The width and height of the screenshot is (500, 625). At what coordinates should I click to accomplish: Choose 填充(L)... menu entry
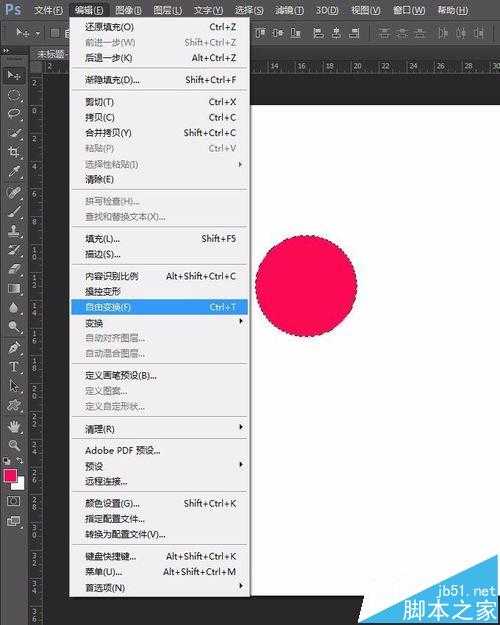pyautogui.click(x=159, y=239)
